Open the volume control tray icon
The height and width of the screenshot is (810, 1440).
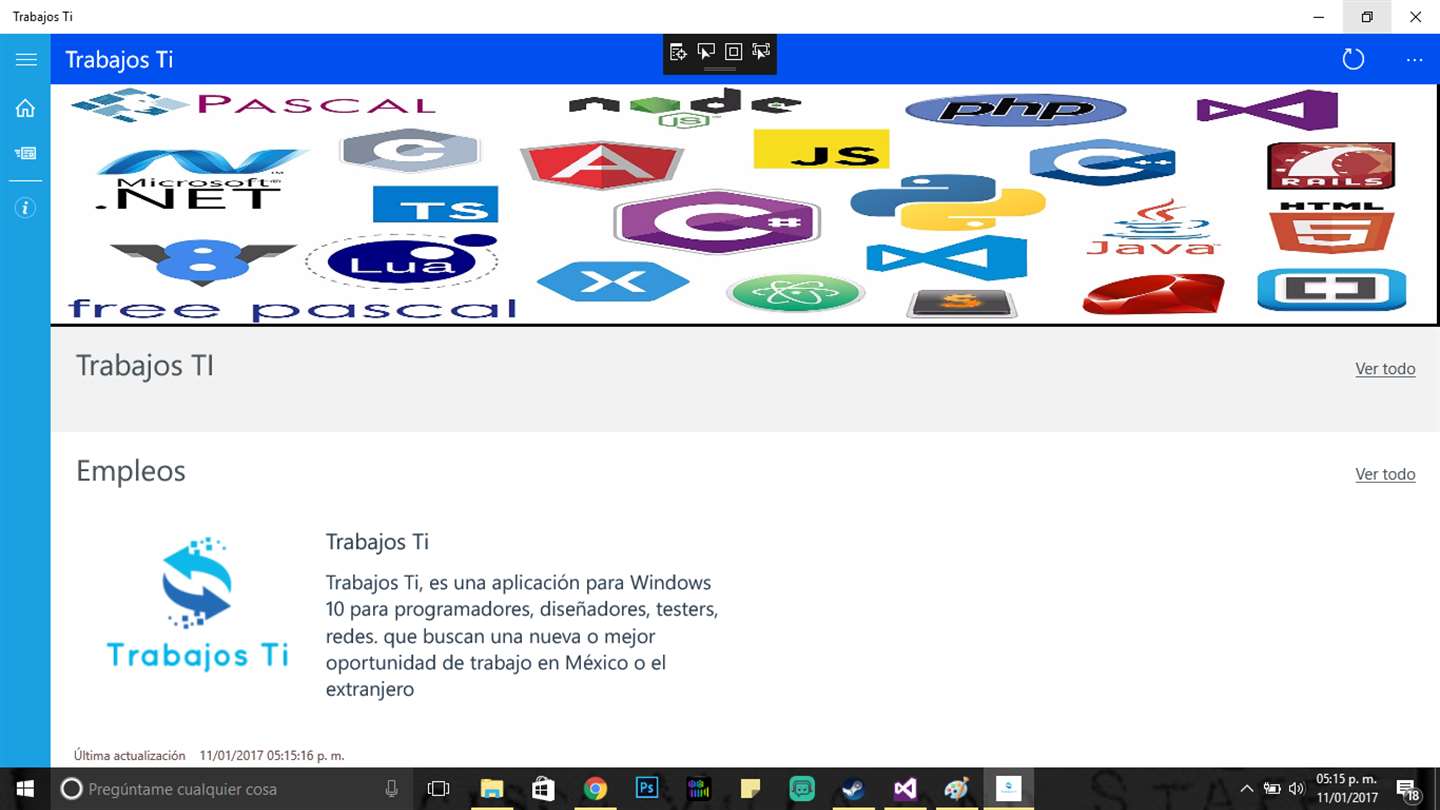[1297, 789]
